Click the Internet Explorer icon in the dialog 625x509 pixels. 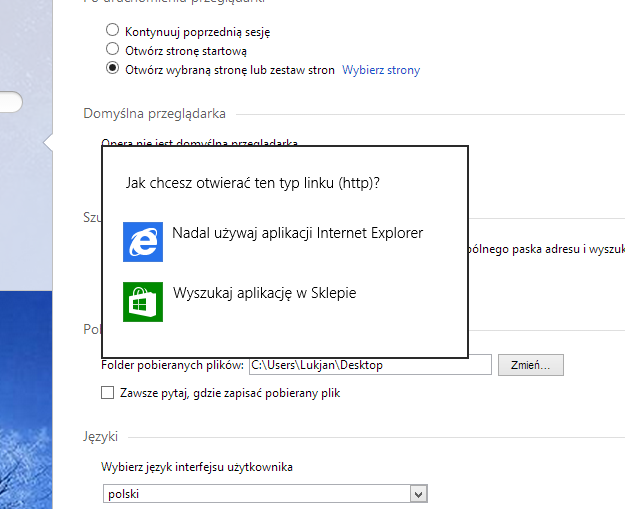143,242
